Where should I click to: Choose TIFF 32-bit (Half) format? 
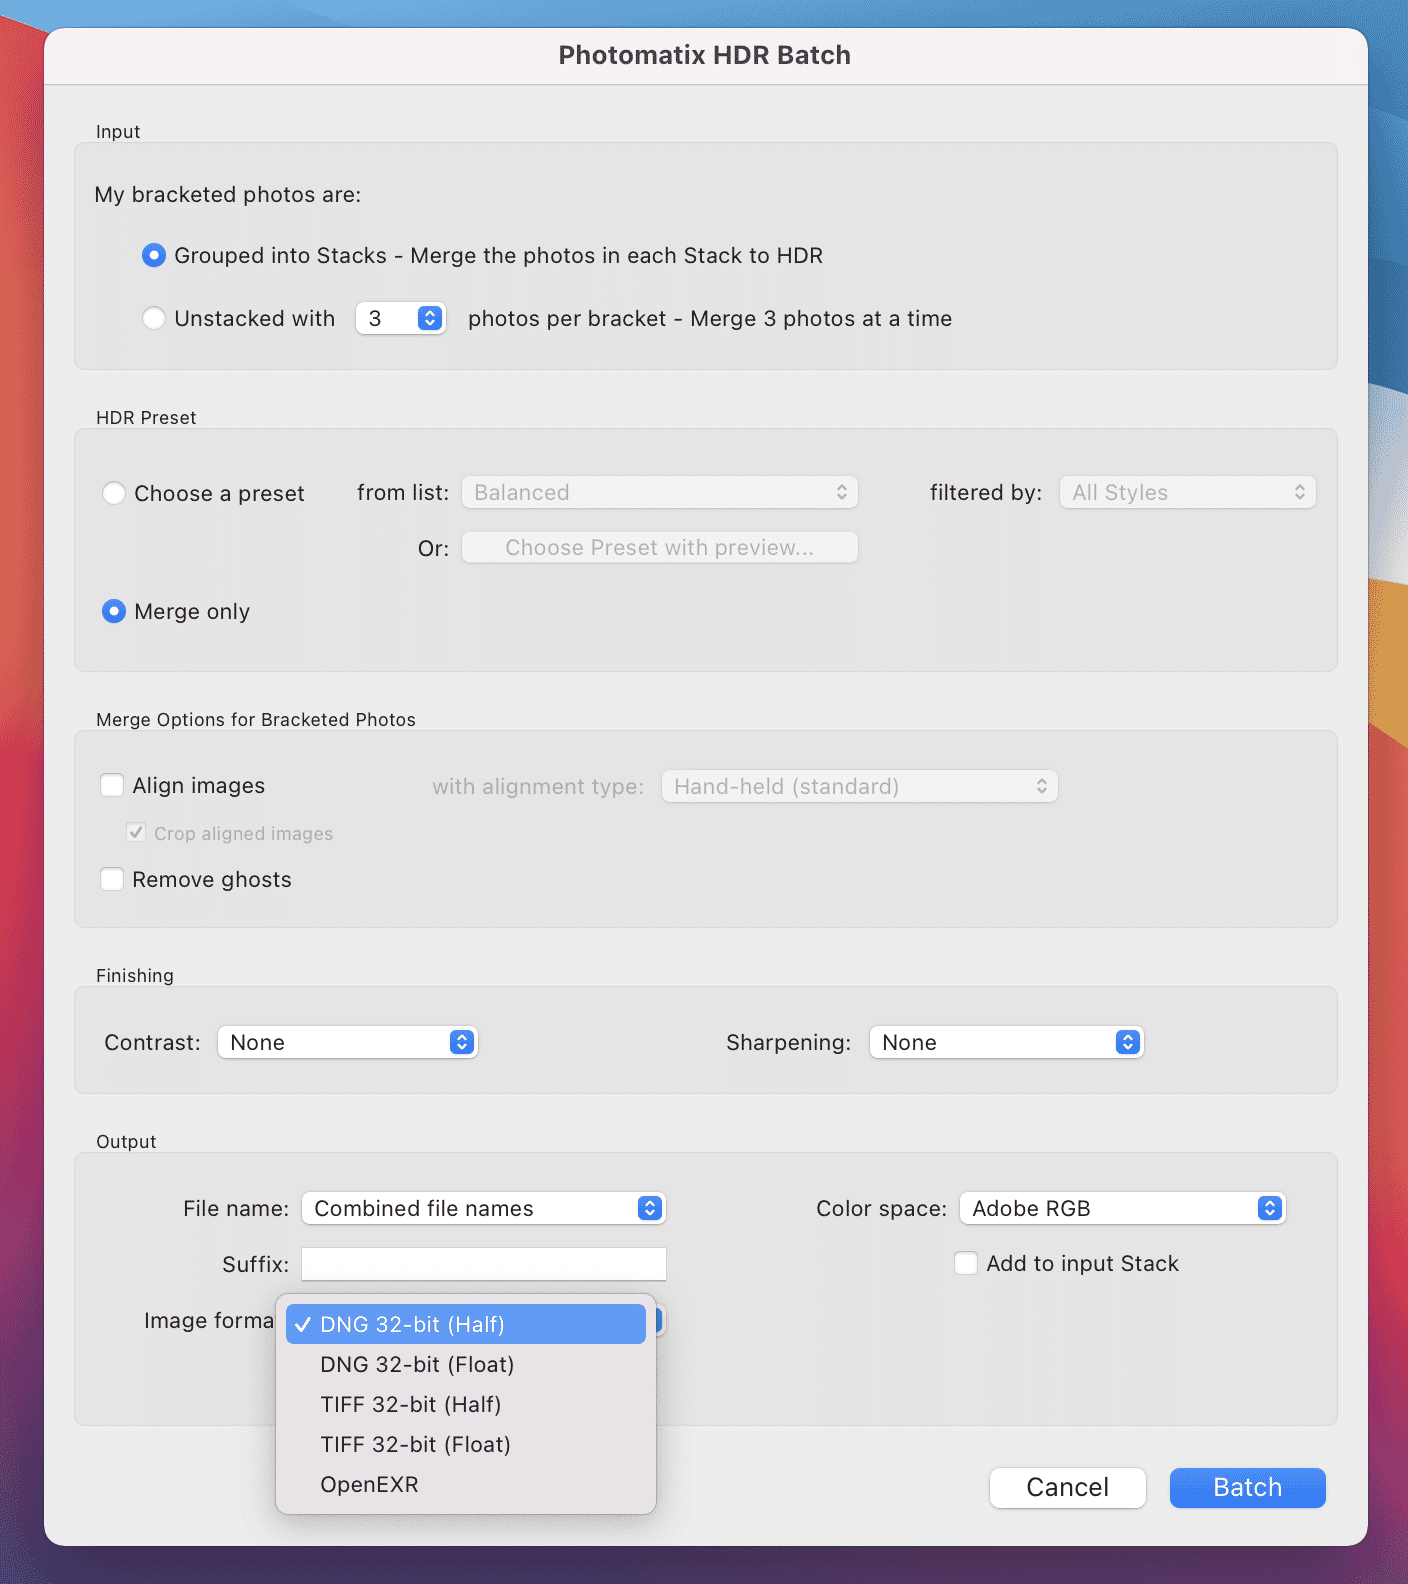point(466,1405)
